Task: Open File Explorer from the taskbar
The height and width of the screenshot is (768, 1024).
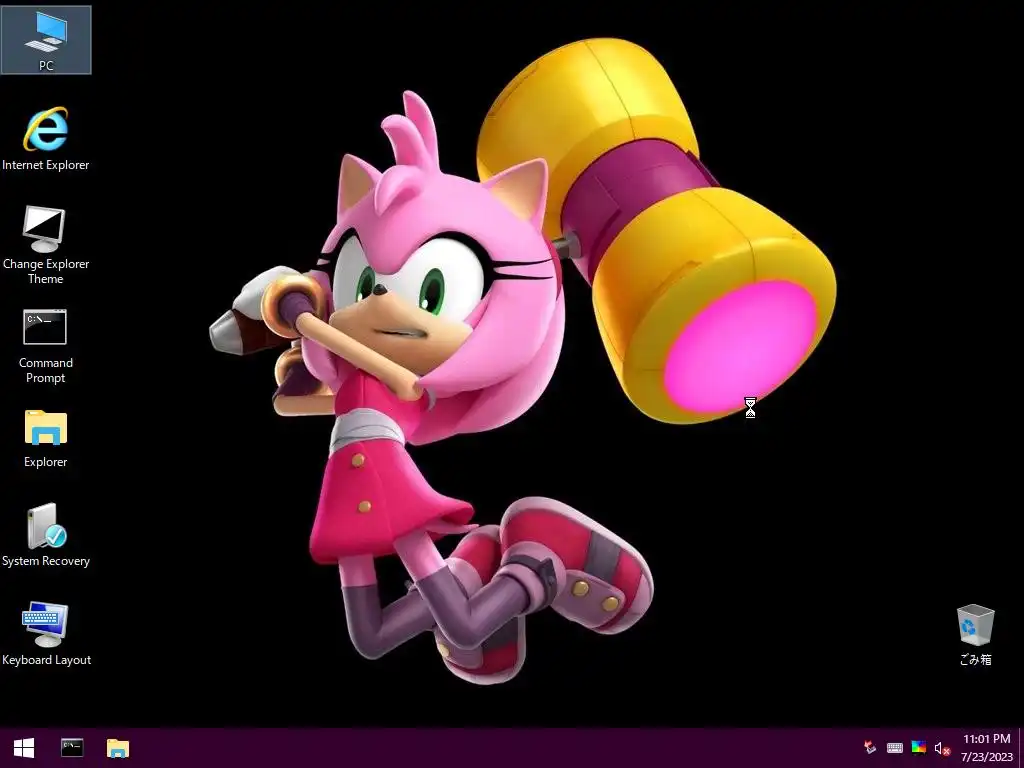Action: point(118,748)
